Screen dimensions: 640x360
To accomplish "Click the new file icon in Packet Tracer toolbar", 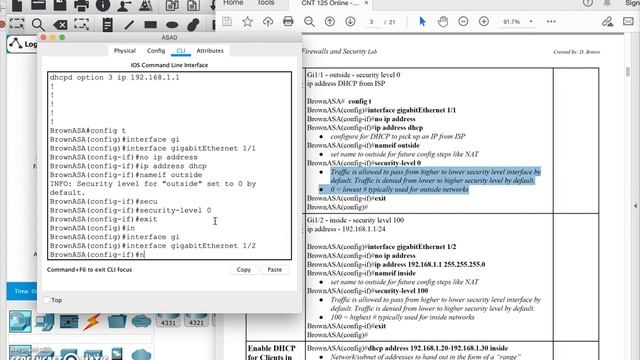I will tap(17, 5).
